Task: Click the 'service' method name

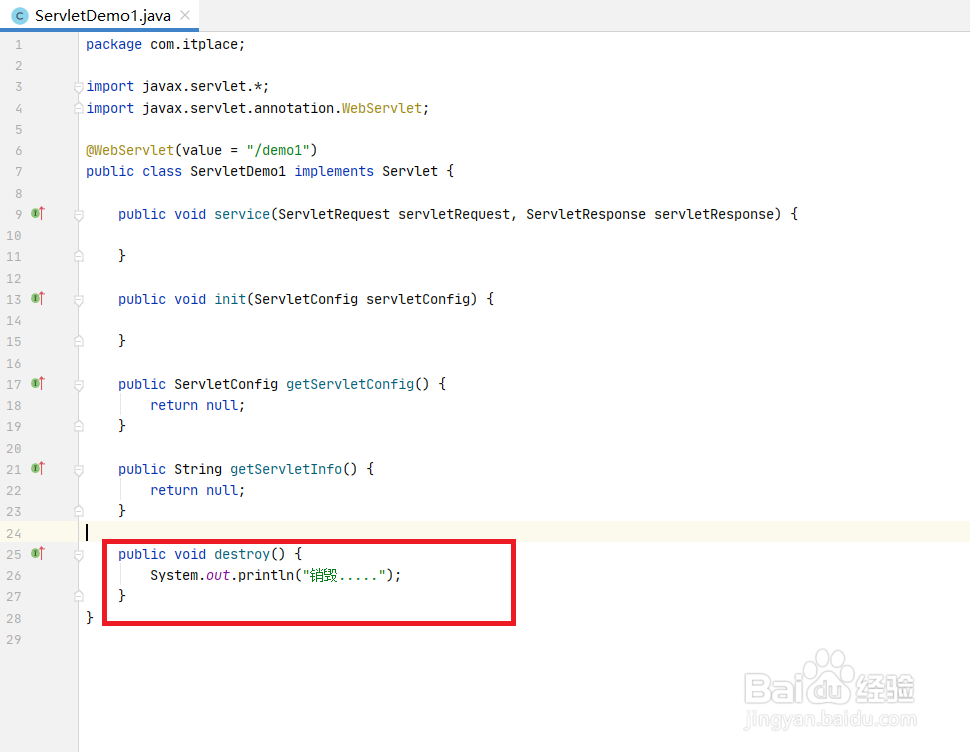Action: 242,214
